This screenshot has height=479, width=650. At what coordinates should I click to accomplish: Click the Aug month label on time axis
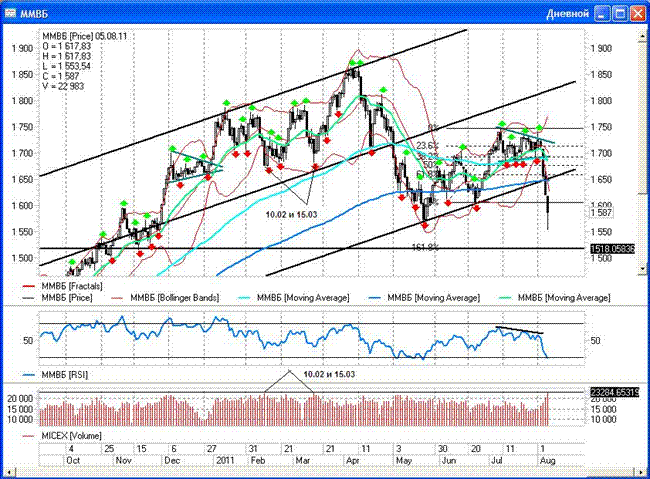[x=547, y=460]
